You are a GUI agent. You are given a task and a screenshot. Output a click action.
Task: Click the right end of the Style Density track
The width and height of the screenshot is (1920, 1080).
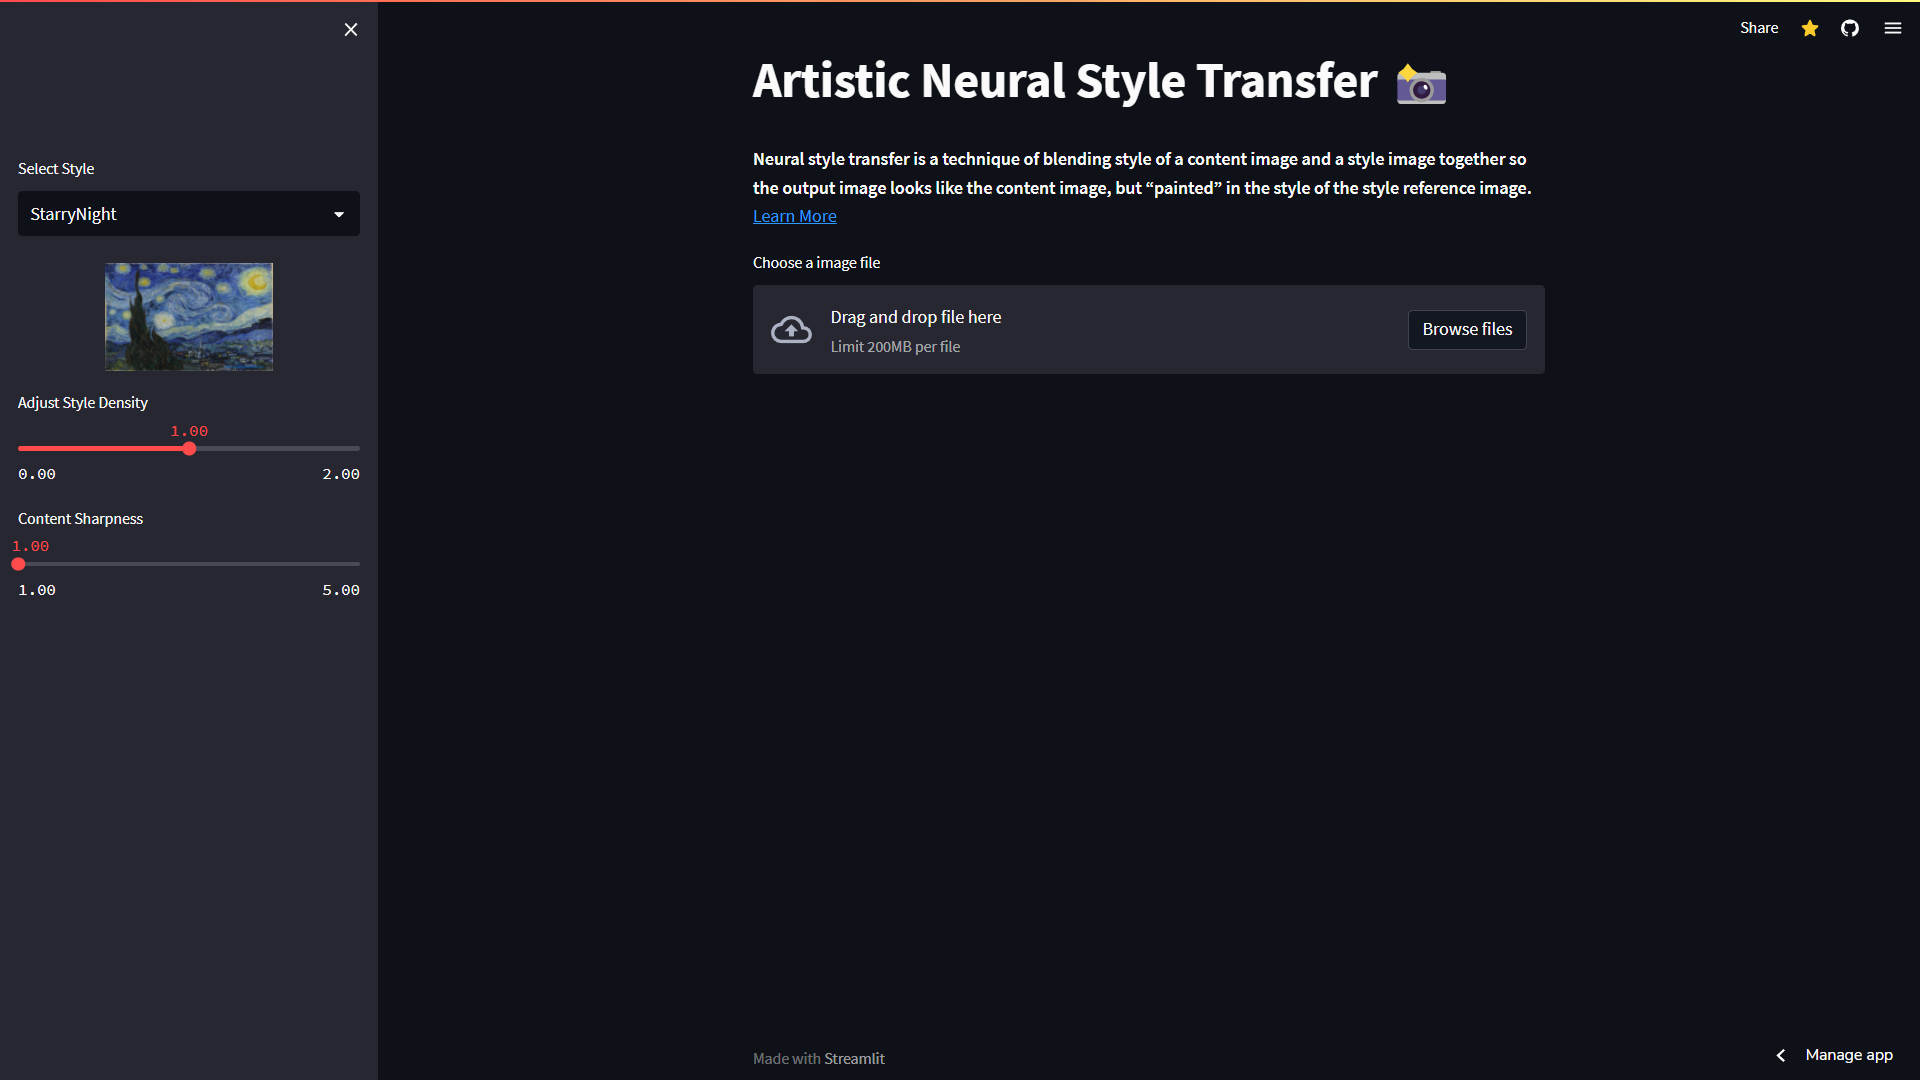[x=356, y=449]
